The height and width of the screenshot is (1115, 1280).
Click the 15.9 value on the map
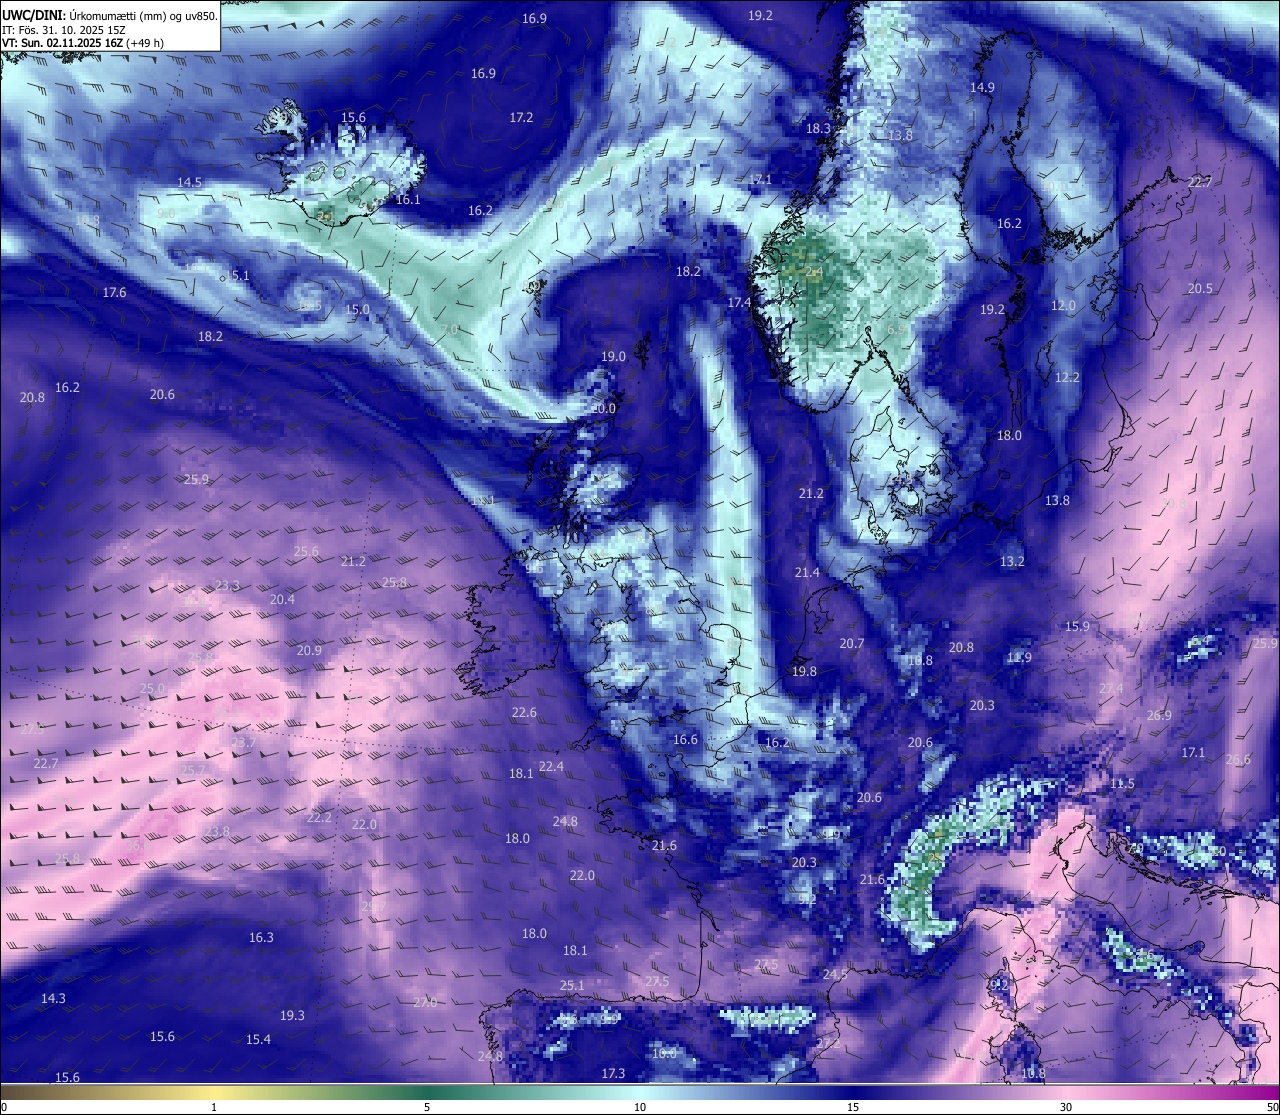(1077, 626)
